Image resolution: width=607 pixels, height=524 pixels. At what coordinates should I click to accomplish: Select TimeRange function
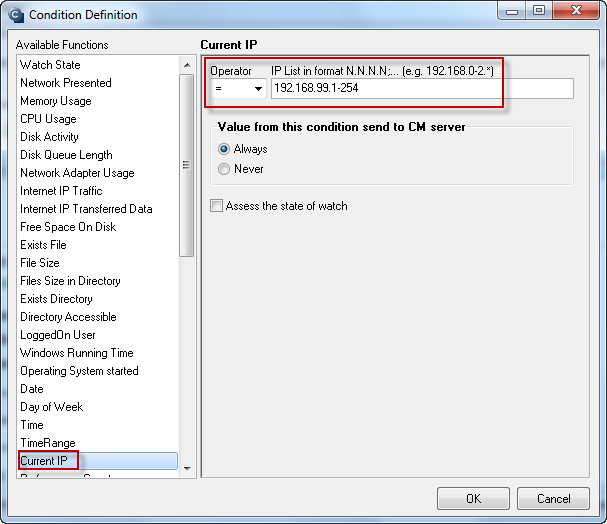pos(98,443)
